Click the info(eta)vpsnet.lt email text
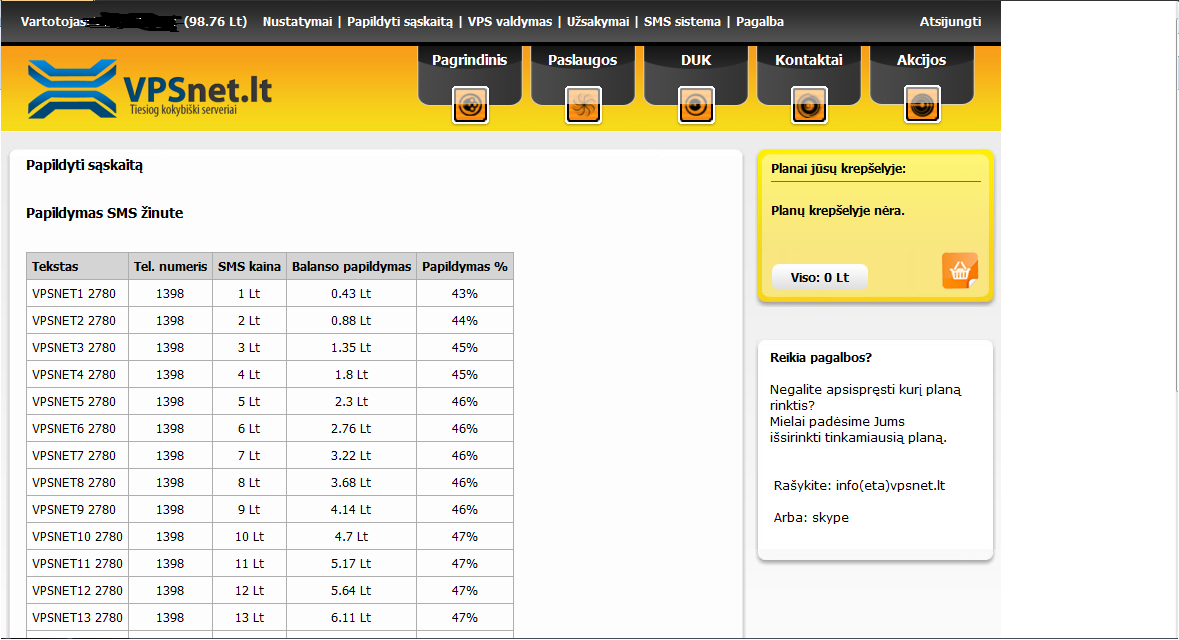Viewport: 1179px width, 640px height. (890, 486)
